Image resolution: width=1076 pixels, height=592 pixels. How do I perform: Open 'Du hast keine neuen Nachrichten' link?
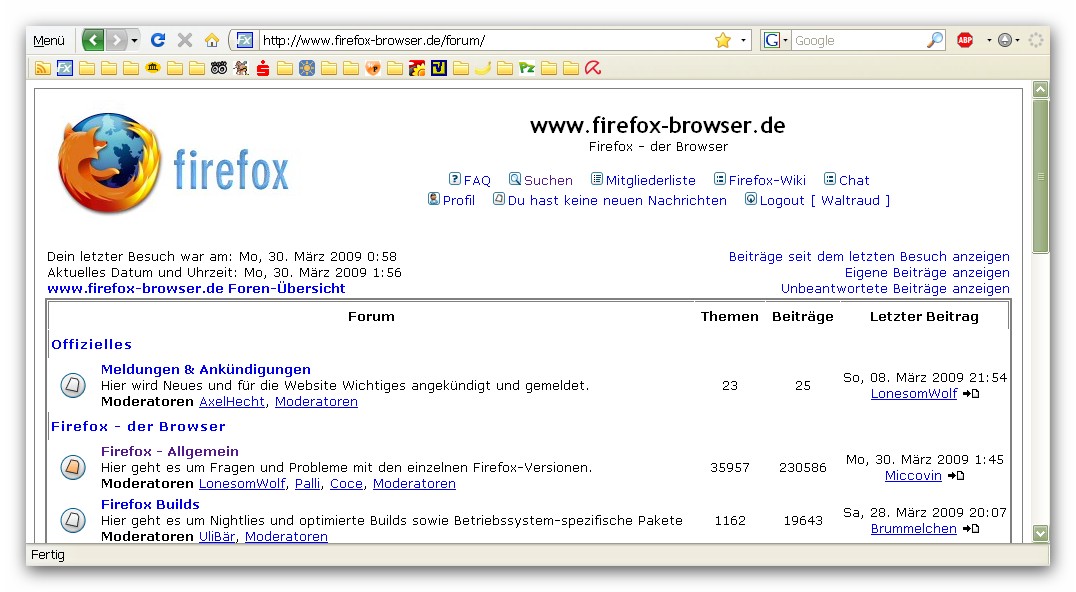(x=609, y=200)
